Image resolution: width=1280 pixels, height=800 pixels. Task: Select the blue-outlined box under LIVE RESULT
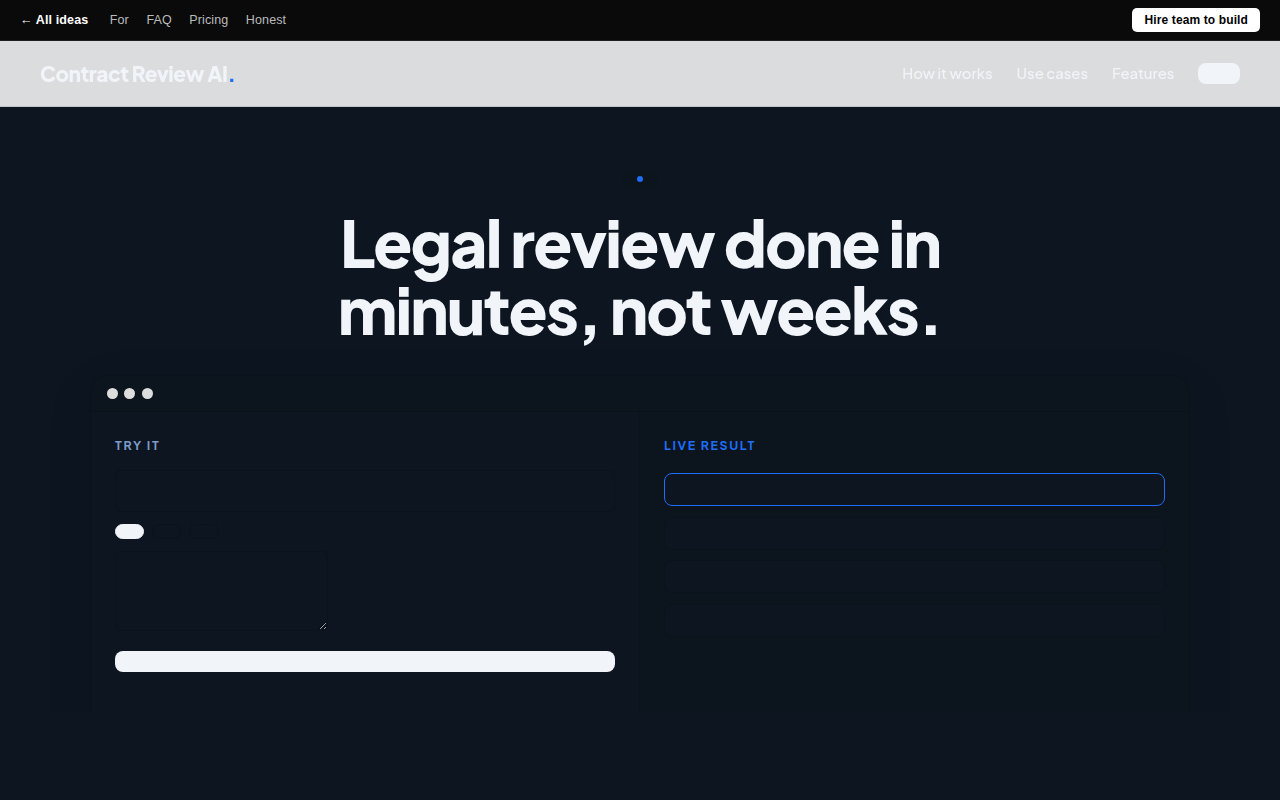tap(914, 489)
